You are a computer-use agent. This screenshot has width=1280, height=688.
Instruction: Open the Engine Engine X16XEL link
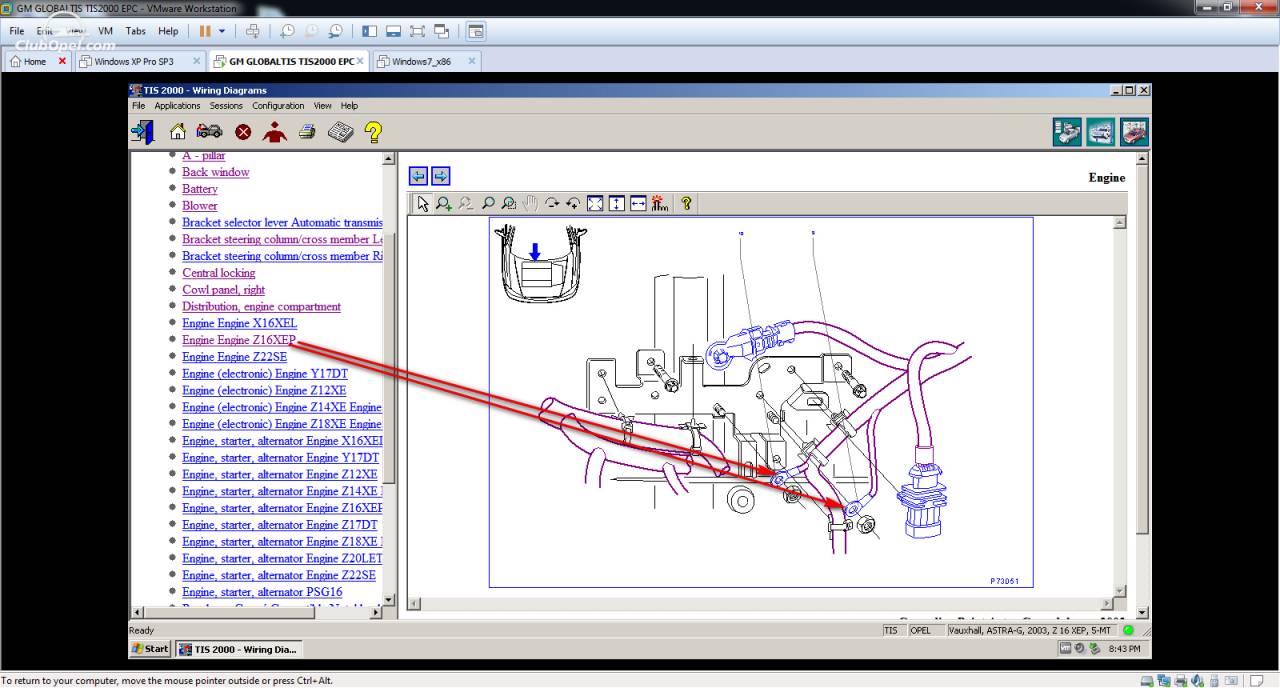(240, 324)
